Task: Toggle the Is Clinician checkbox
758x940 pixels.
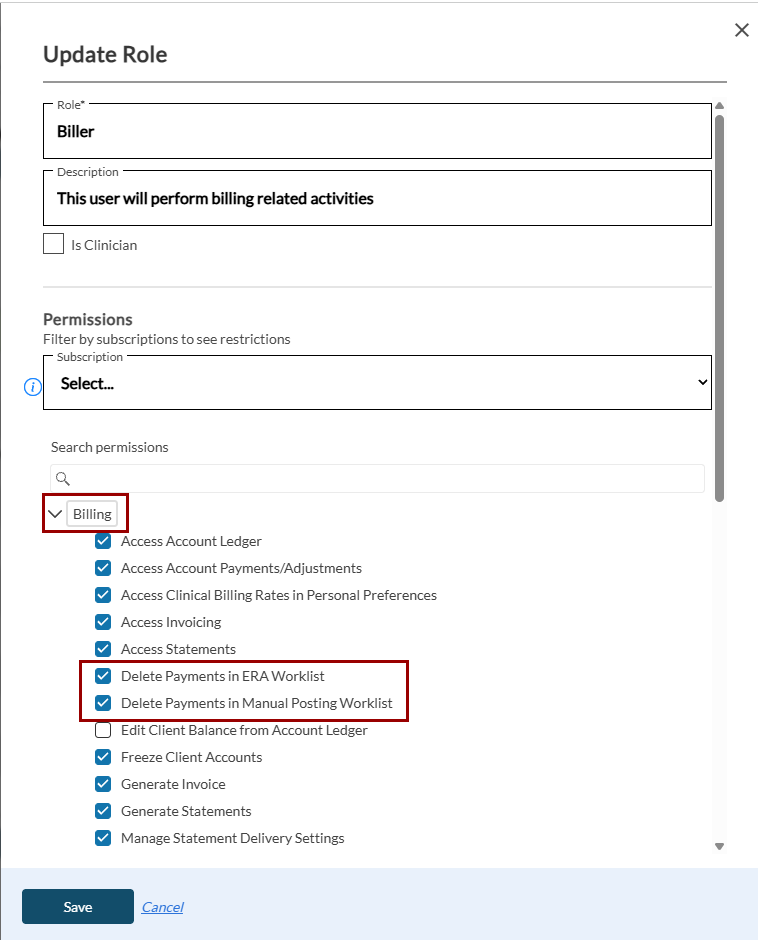Action: coord(54,244)
